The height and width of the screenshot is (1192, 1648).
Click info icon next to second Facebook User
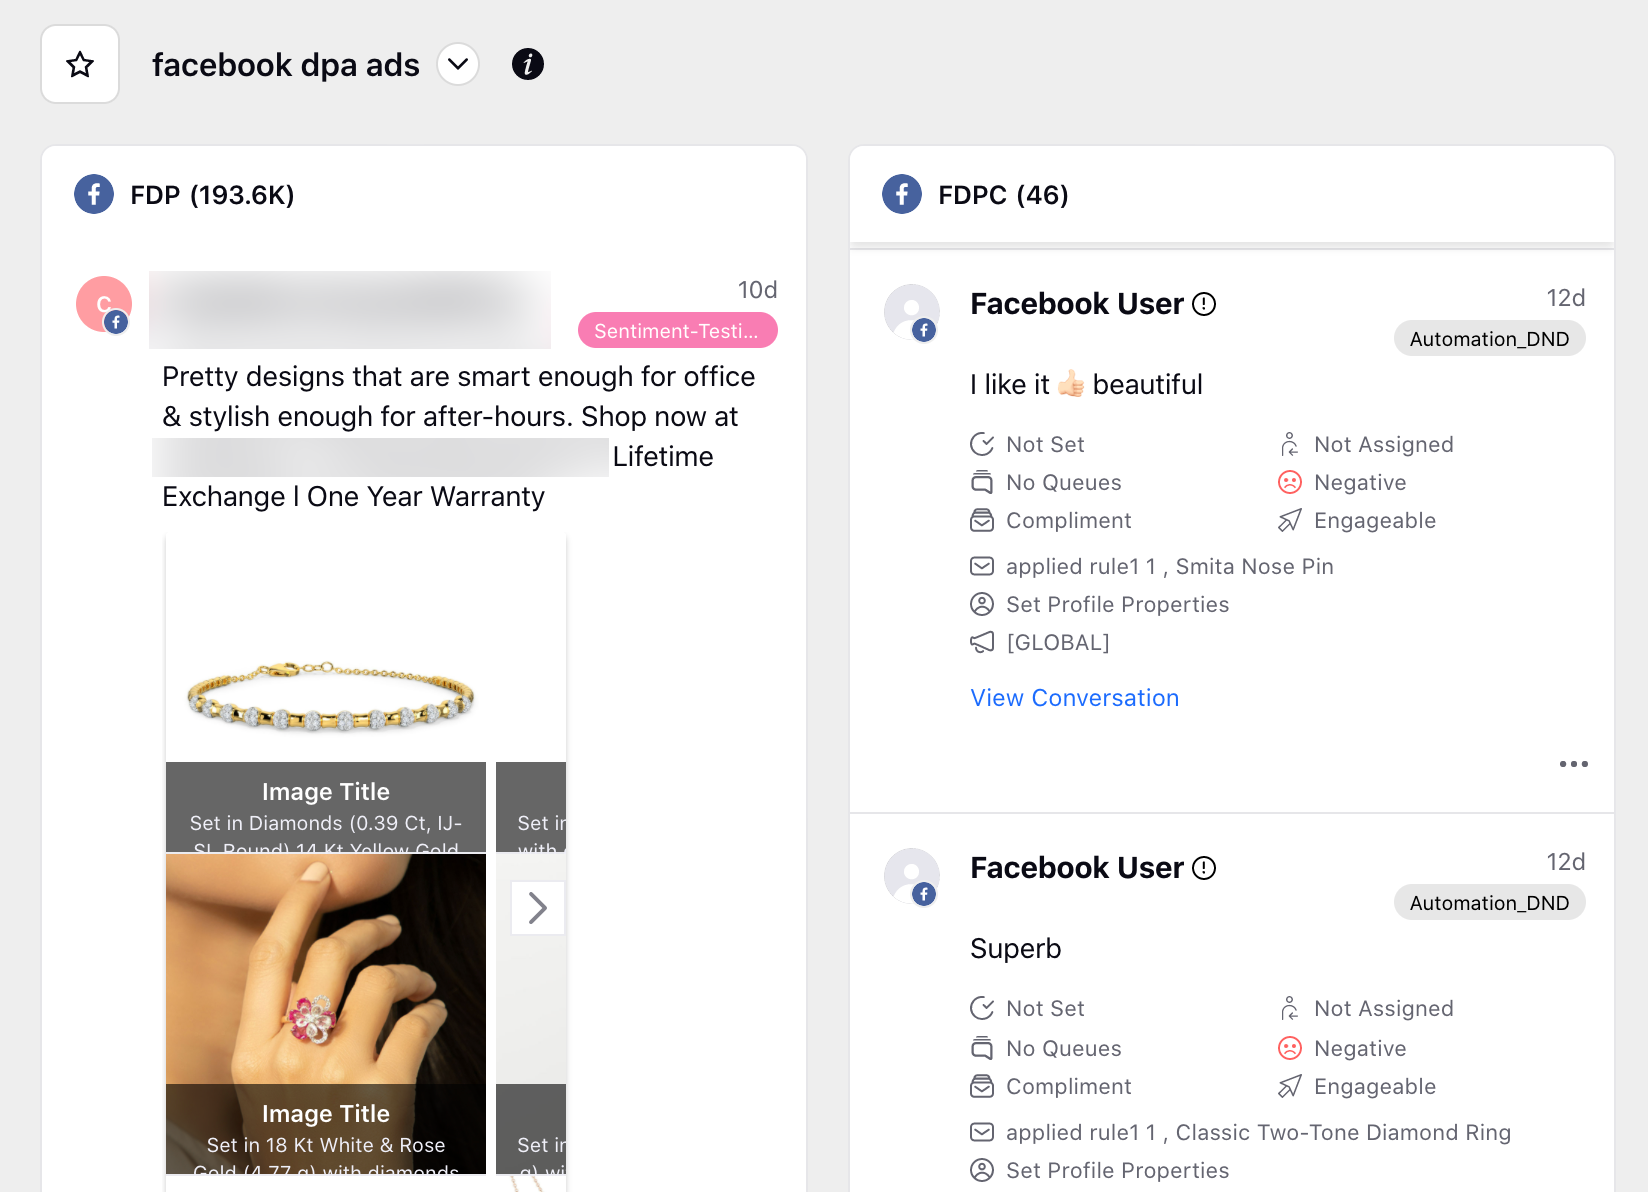click(1204, 868)
